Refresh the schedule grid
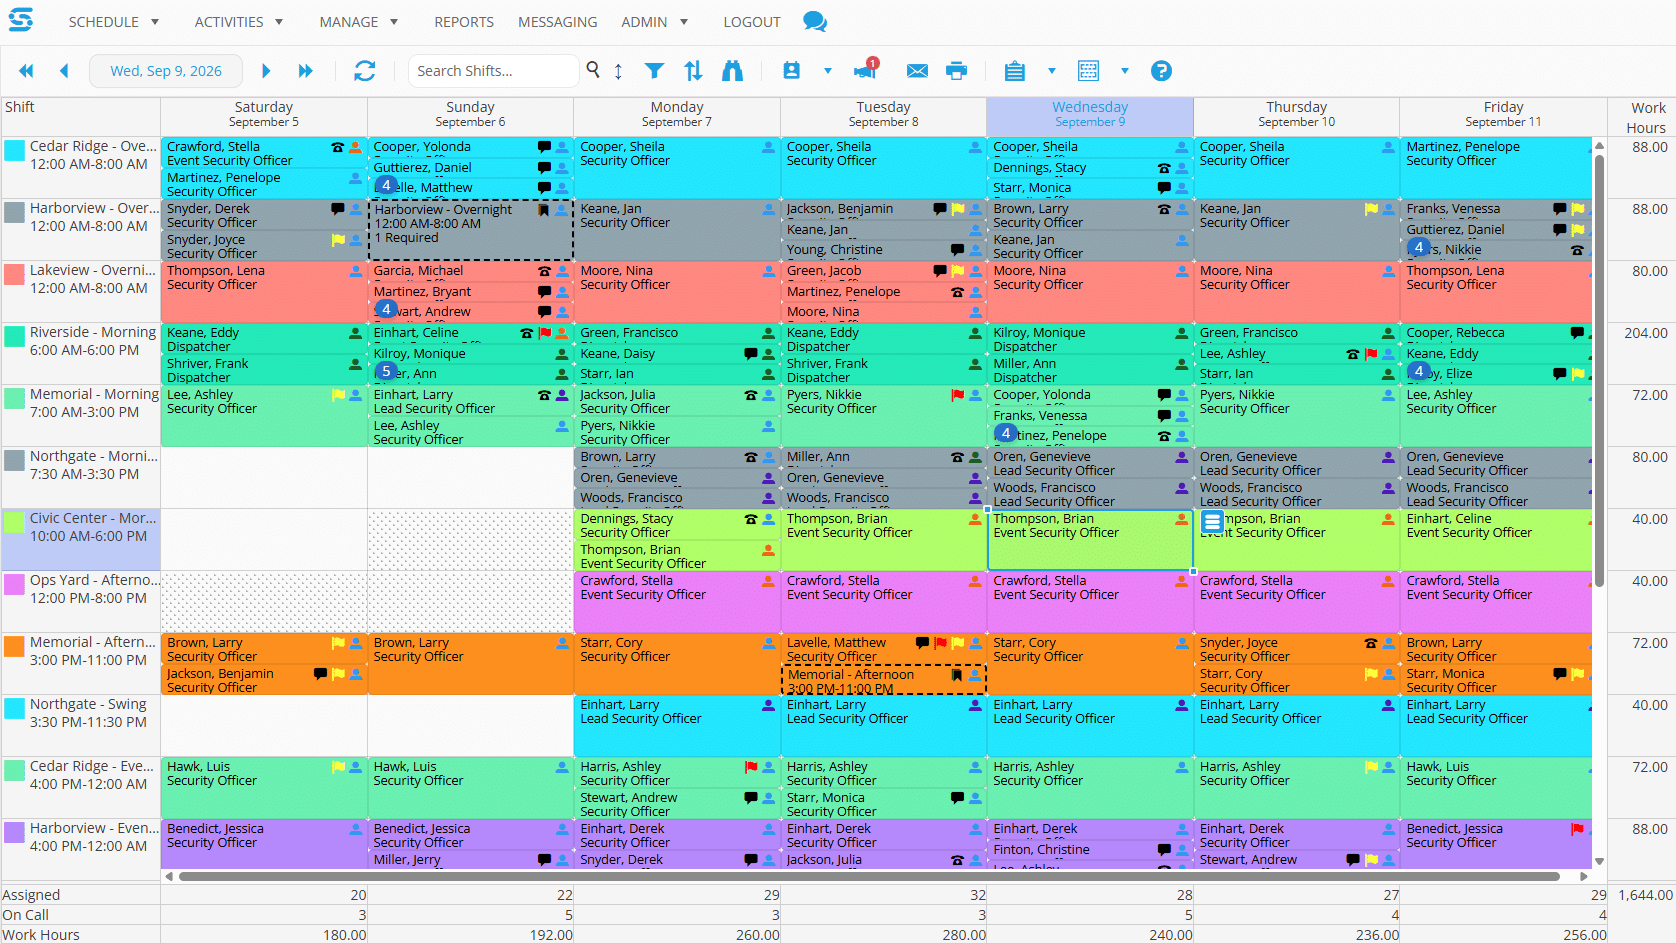1676x944 pixels. click(x=365, y=71)
